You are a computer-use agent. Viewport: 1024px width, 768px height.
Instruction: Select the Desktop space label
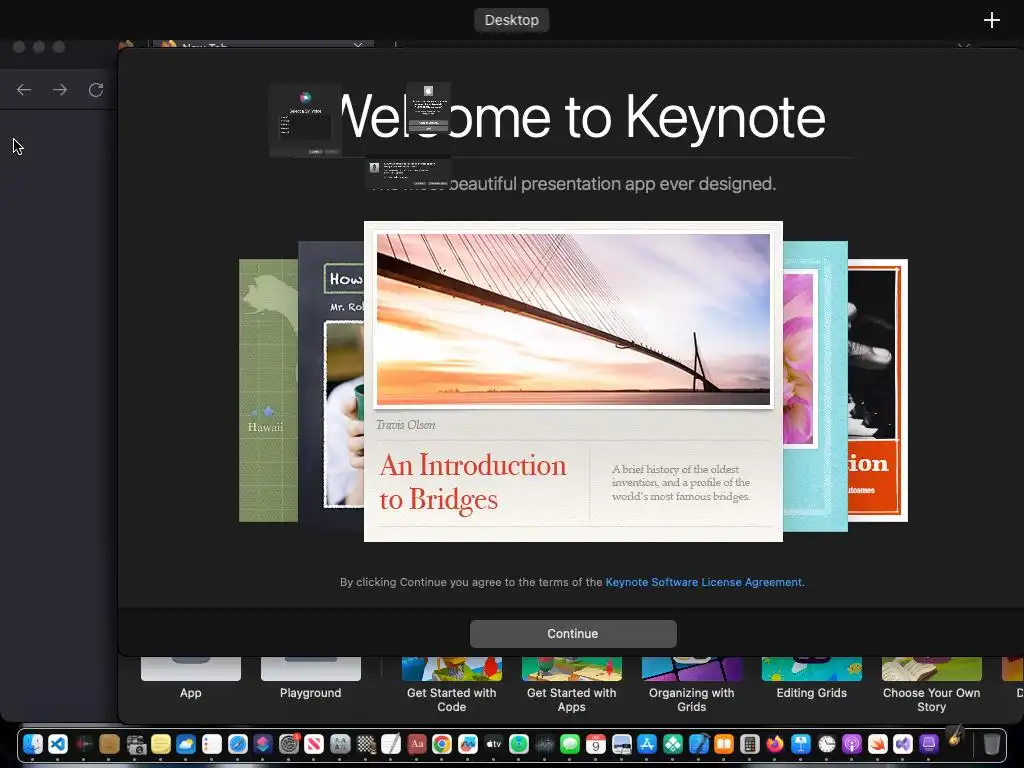click(511, 20)
